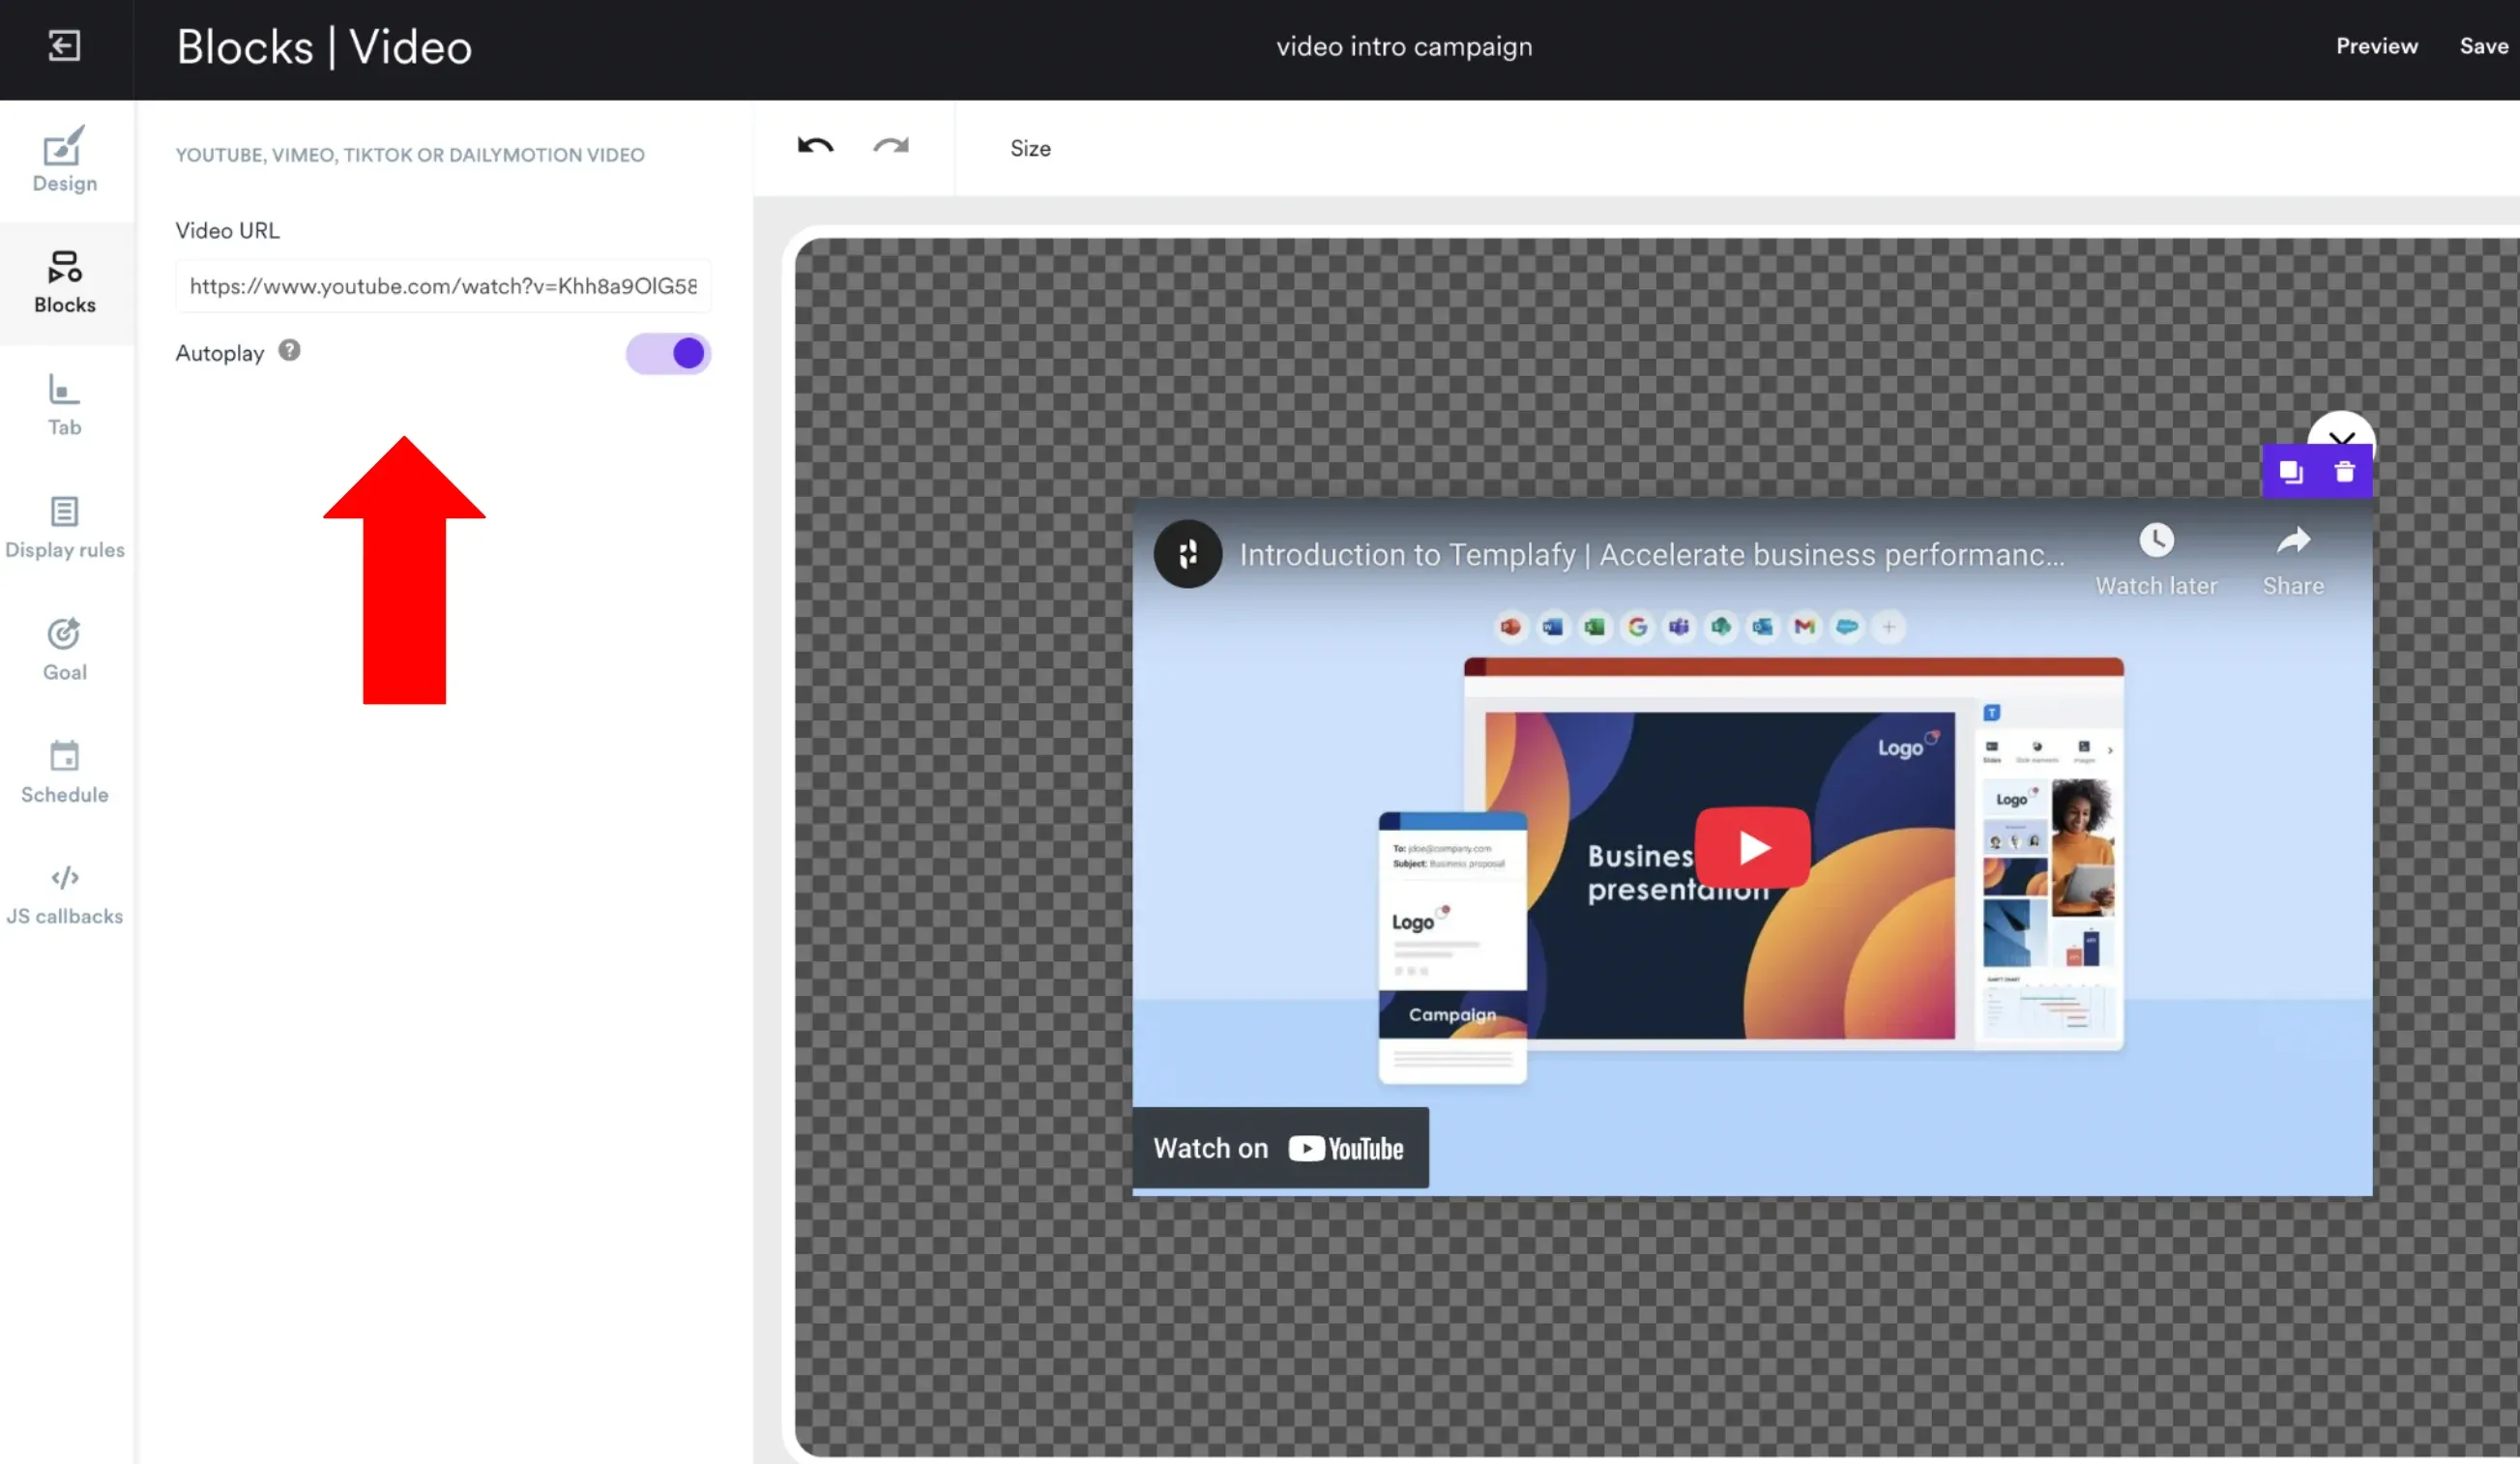Screen dimensions: 2520x1464
Task: Click the Share arrow on the video
Action: point(2293,540)
